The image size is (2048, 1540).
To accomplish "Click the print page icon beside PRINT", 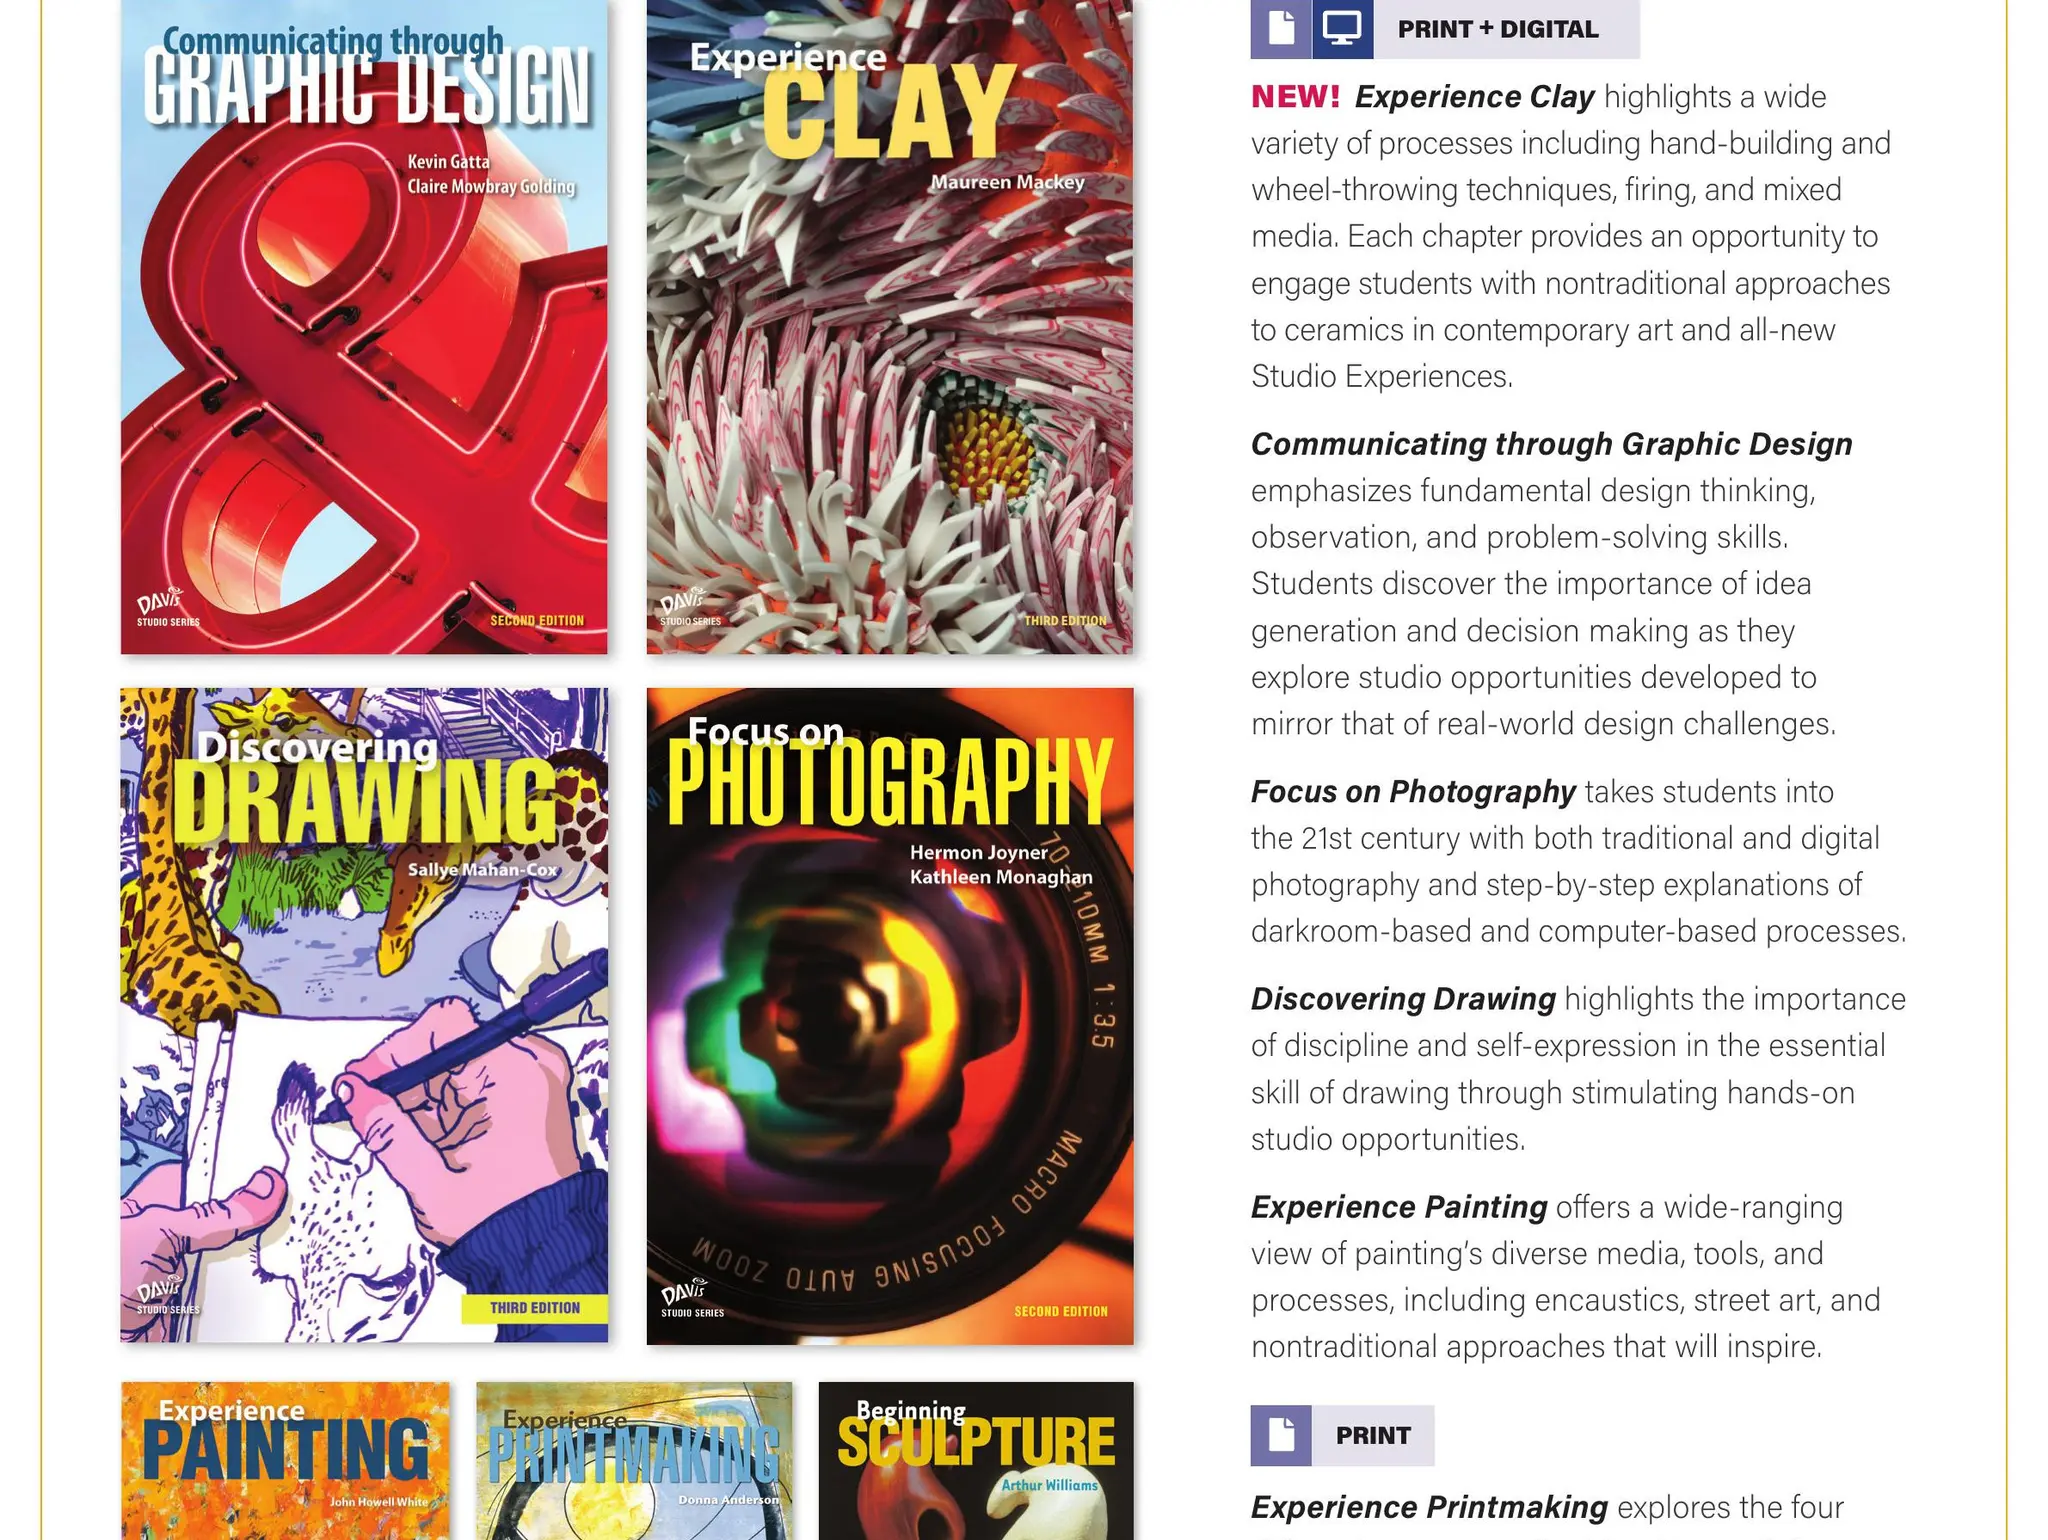I will tap(1281, 1435).
